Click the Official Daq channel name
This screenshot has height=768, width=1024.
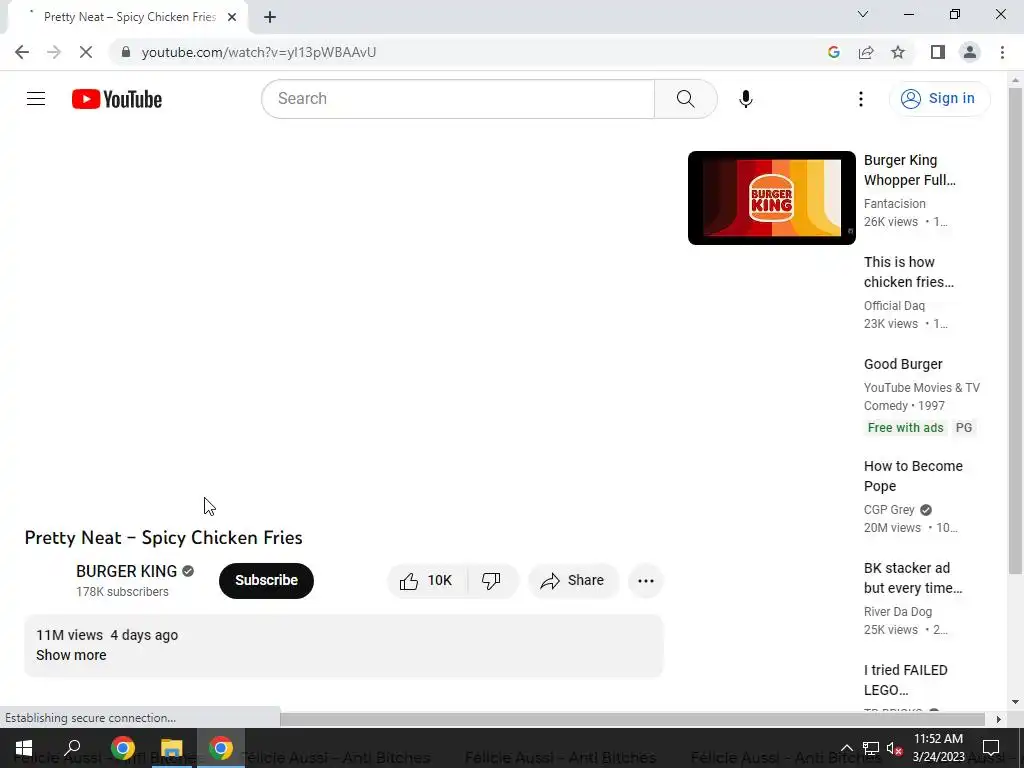click(x=894, y=306)
